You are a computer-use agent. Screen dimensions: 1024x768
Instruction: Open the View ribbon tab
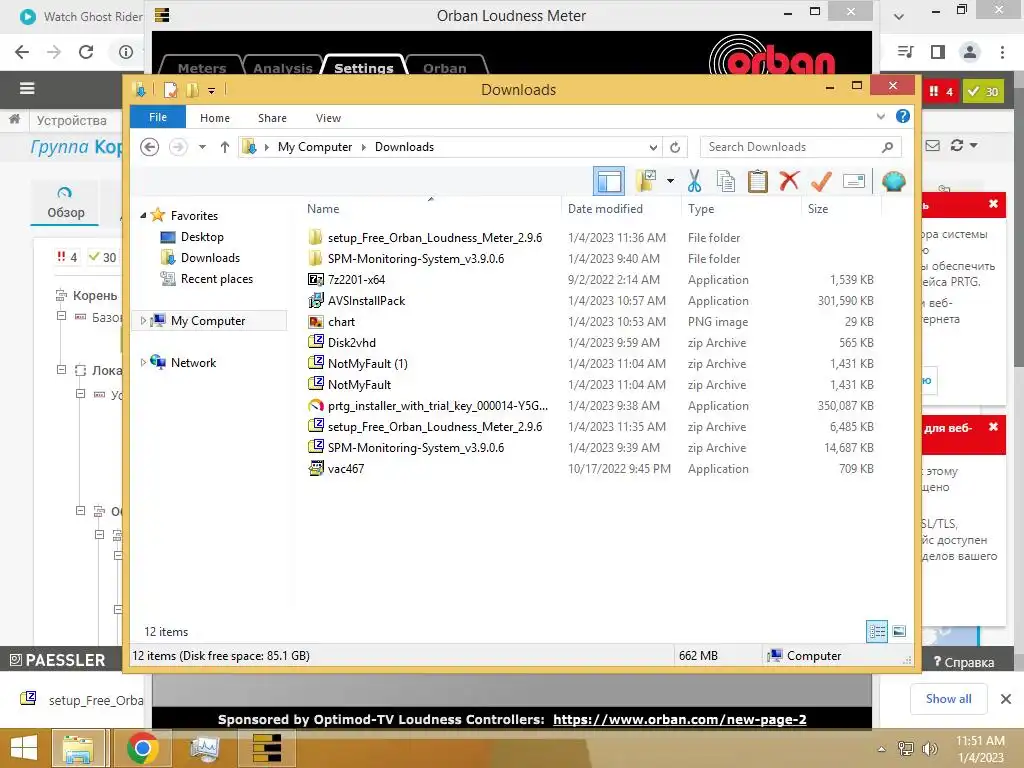click(x=328, y=118)
